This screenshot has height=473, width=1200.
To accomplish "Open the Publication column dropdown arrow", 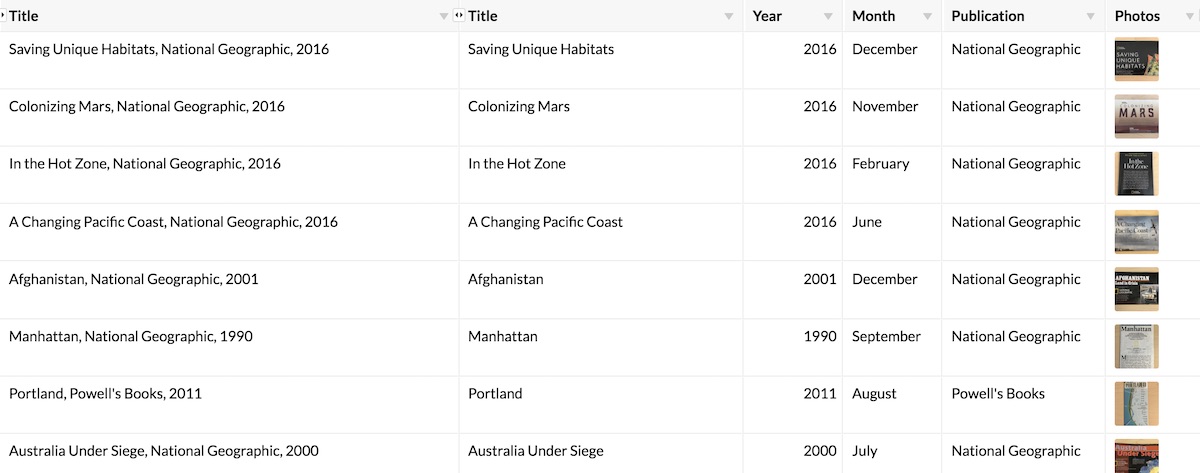I will tap(1091, 17).
